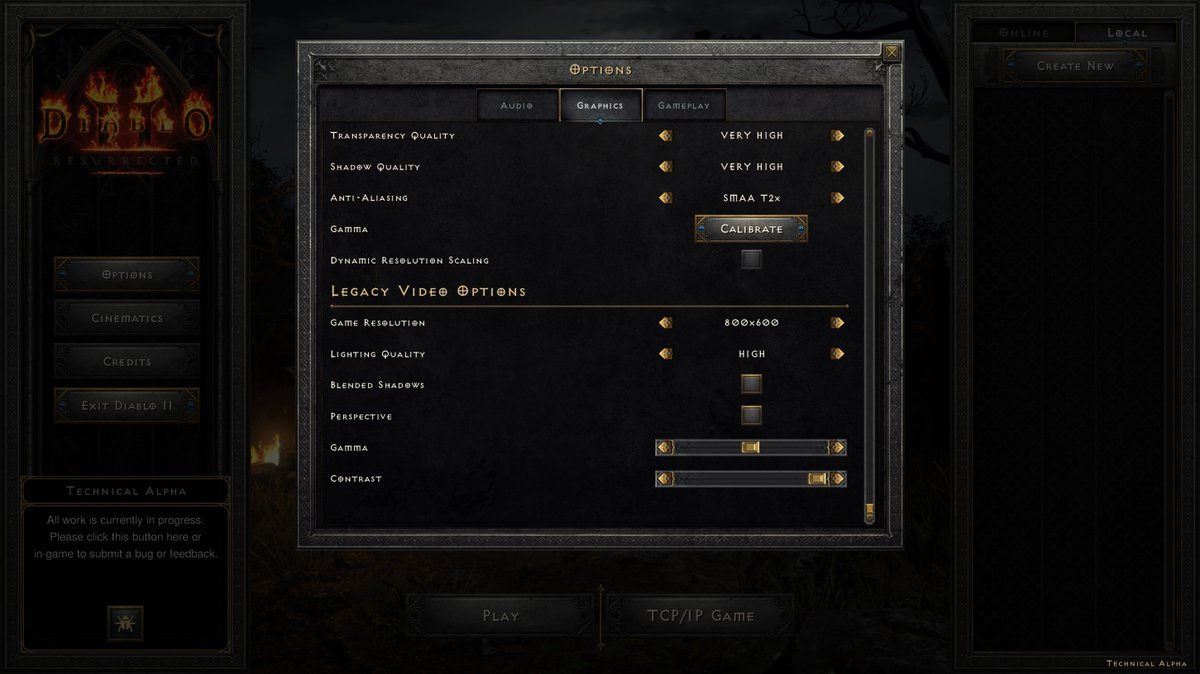The image size is (1200, 674).
Task: Click right arrow for Game Resolution
Action: tap(837, 323)
